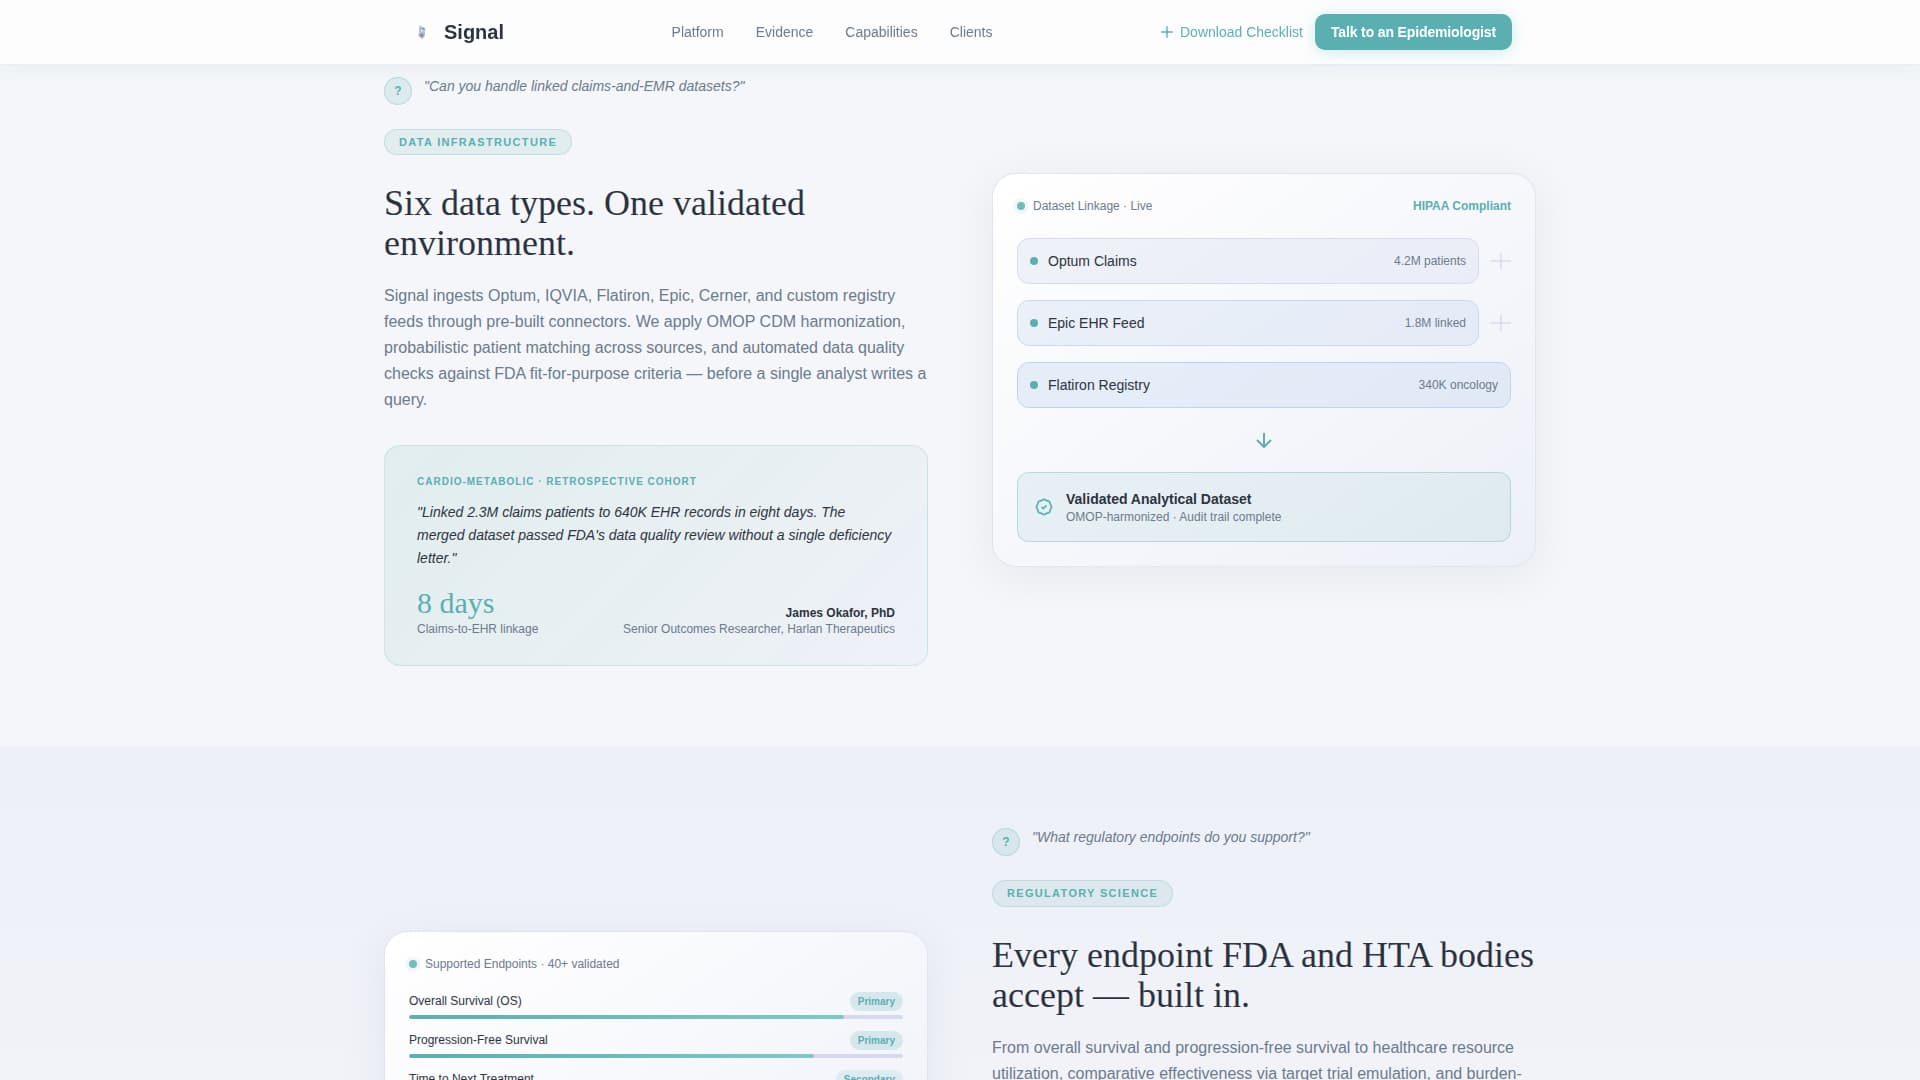Image resolution: width=1920 pixels, height=1080 pixels.
Task: Click the James Okafor, PhD name
Action: click(840, 613)
